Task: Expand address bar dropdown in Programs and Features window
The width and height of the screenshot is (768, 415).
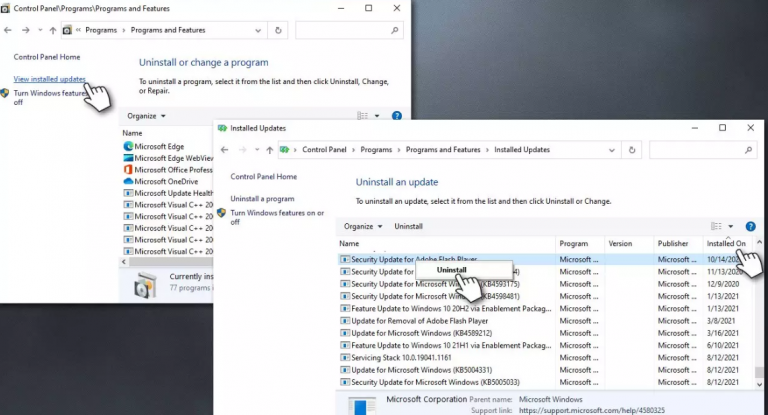Action: (258, 30)
